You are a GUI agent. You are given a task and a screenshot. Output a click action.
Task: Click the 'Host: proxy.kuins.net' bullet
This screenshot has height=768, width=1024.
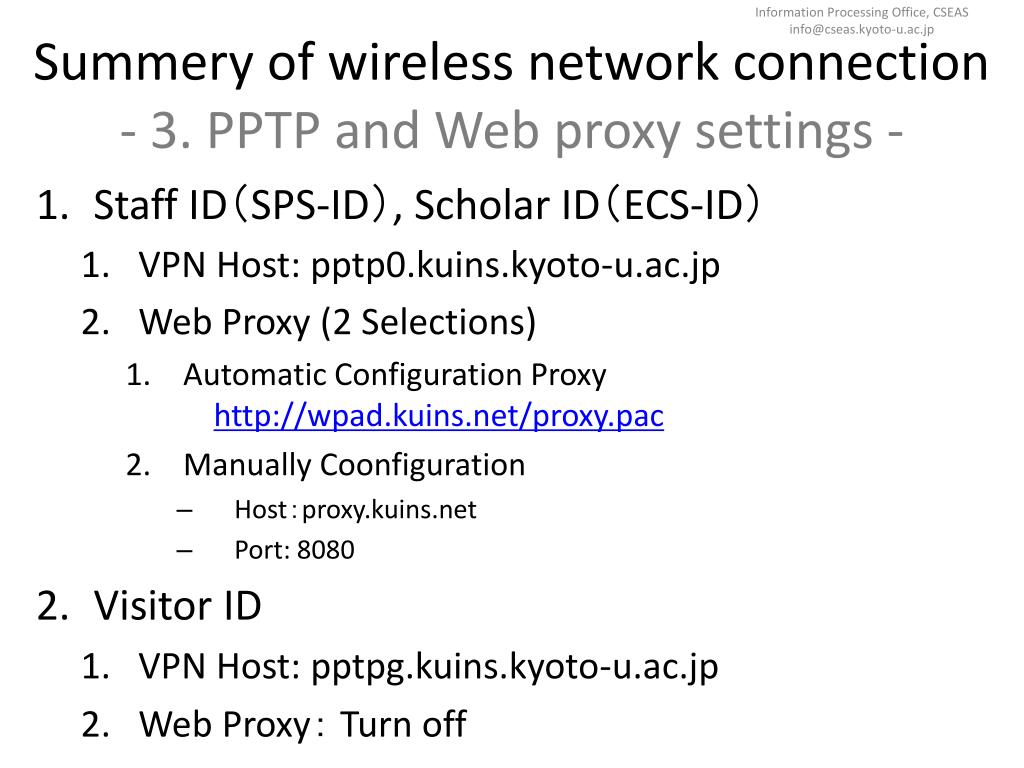355,510
